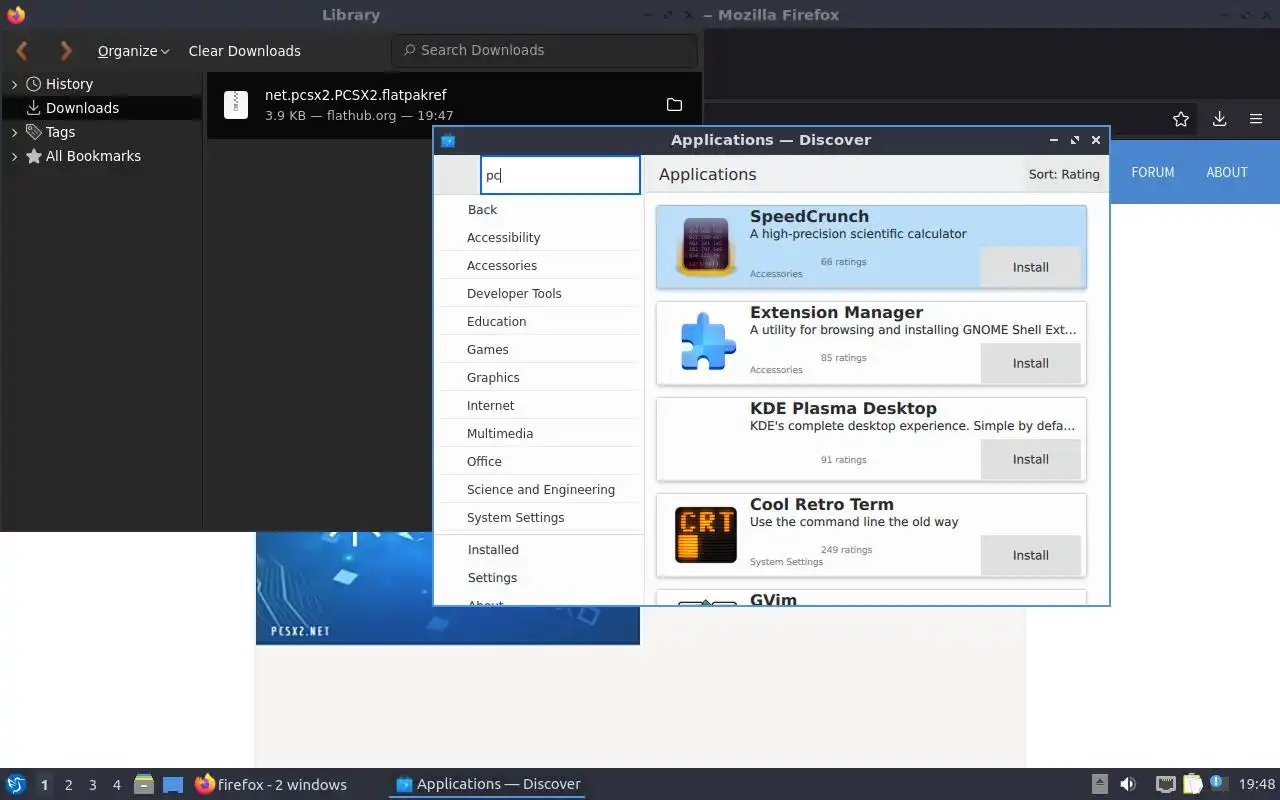Click the flatpakref file type icon

236,105
